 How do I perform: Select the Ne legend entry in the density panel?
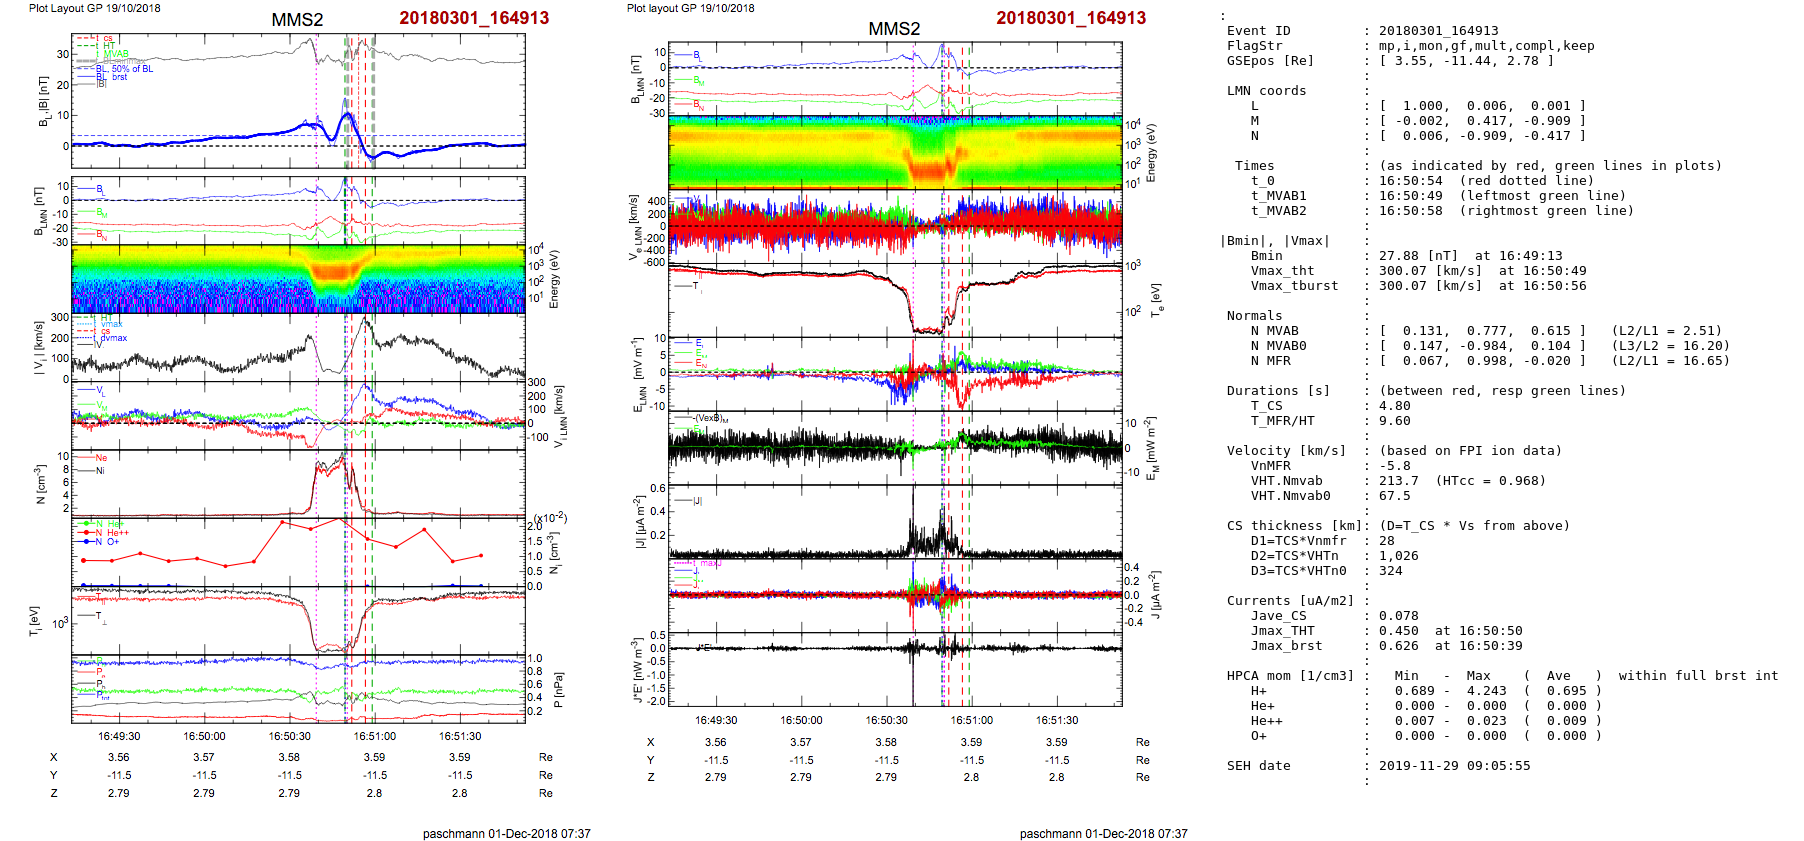click(101, 458)
